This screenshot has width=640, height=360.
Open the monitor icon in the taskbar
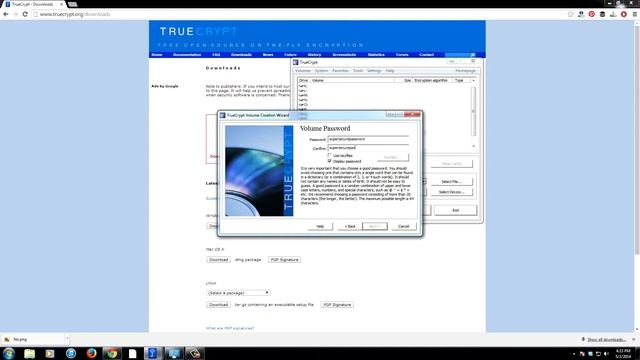[x=173, y=353]
